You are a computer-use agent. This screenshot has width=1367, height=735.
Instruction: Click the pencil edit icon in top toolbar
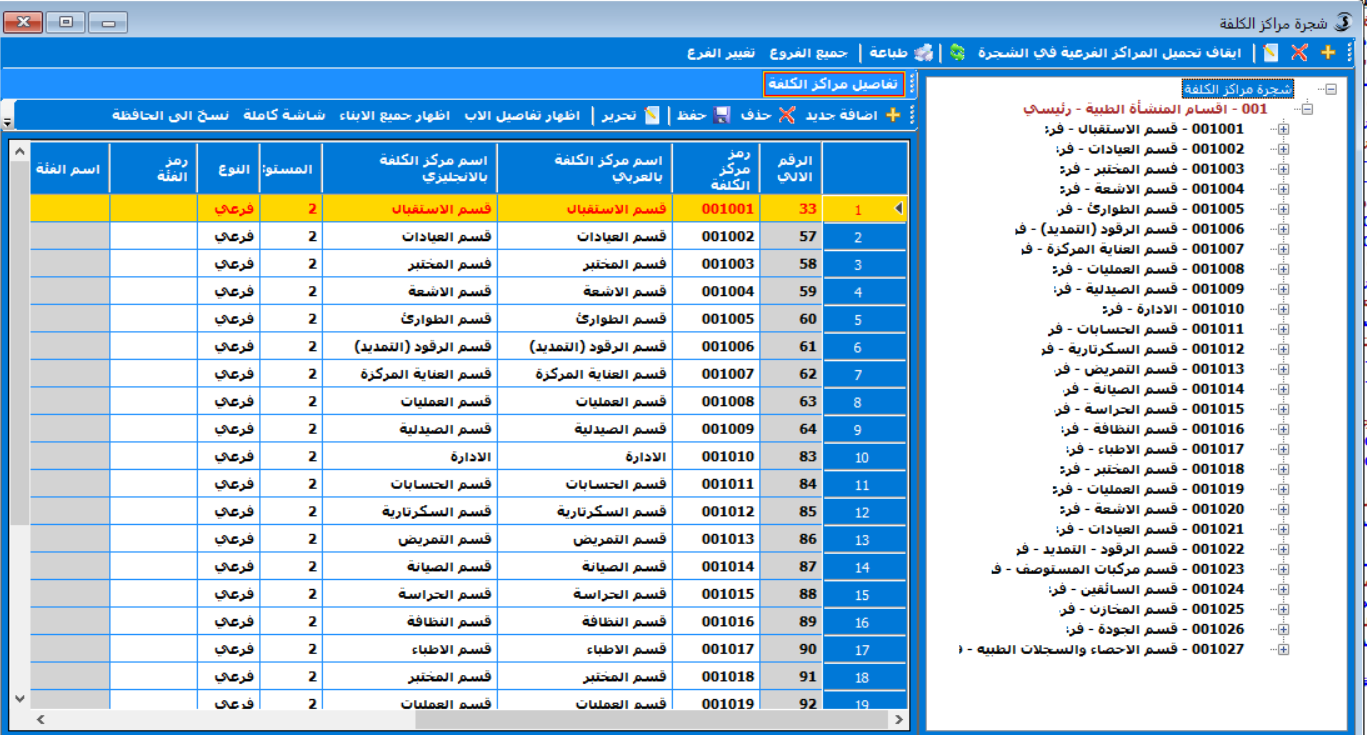pos(1271,52)
